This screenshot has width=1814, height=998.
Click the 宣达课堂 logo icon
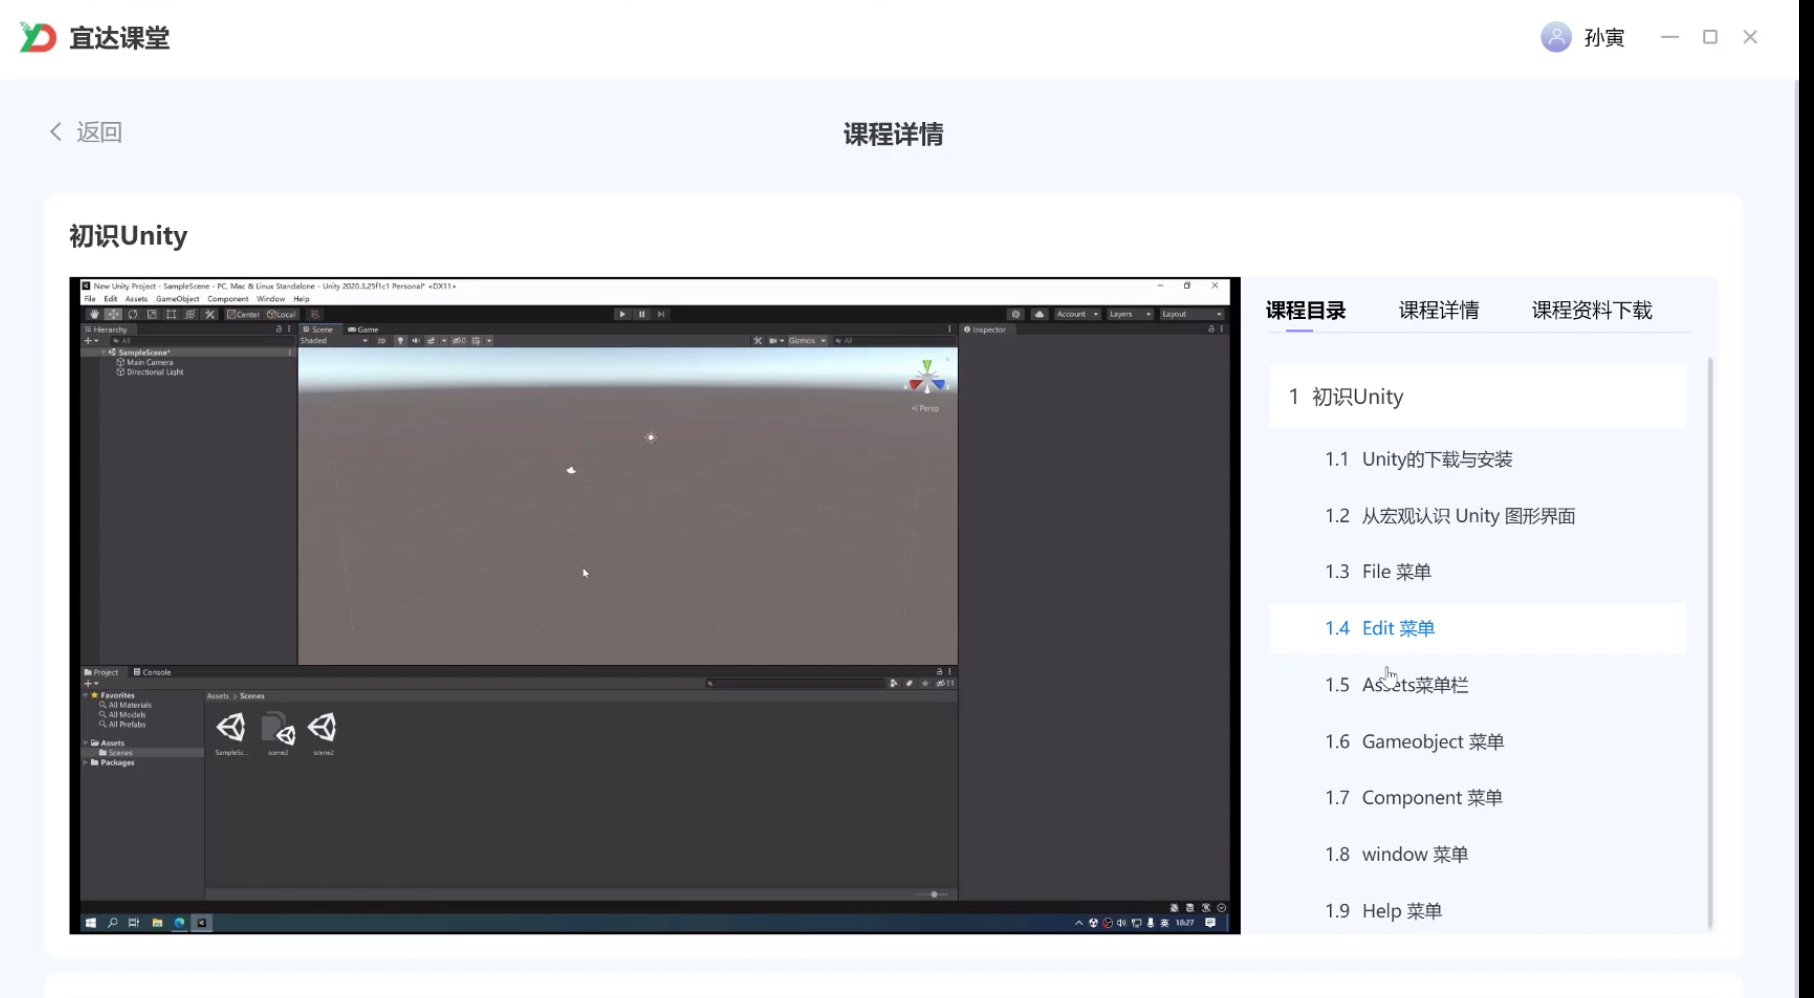(38, 38)
